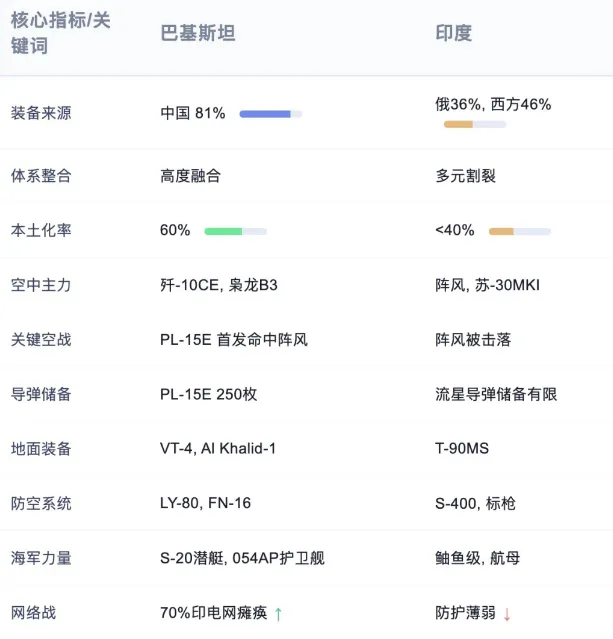The height and width of the screenshot is (639, 613).
Task: Click the blue 中国 81% progress bar
Action: [x=271, y=114]
